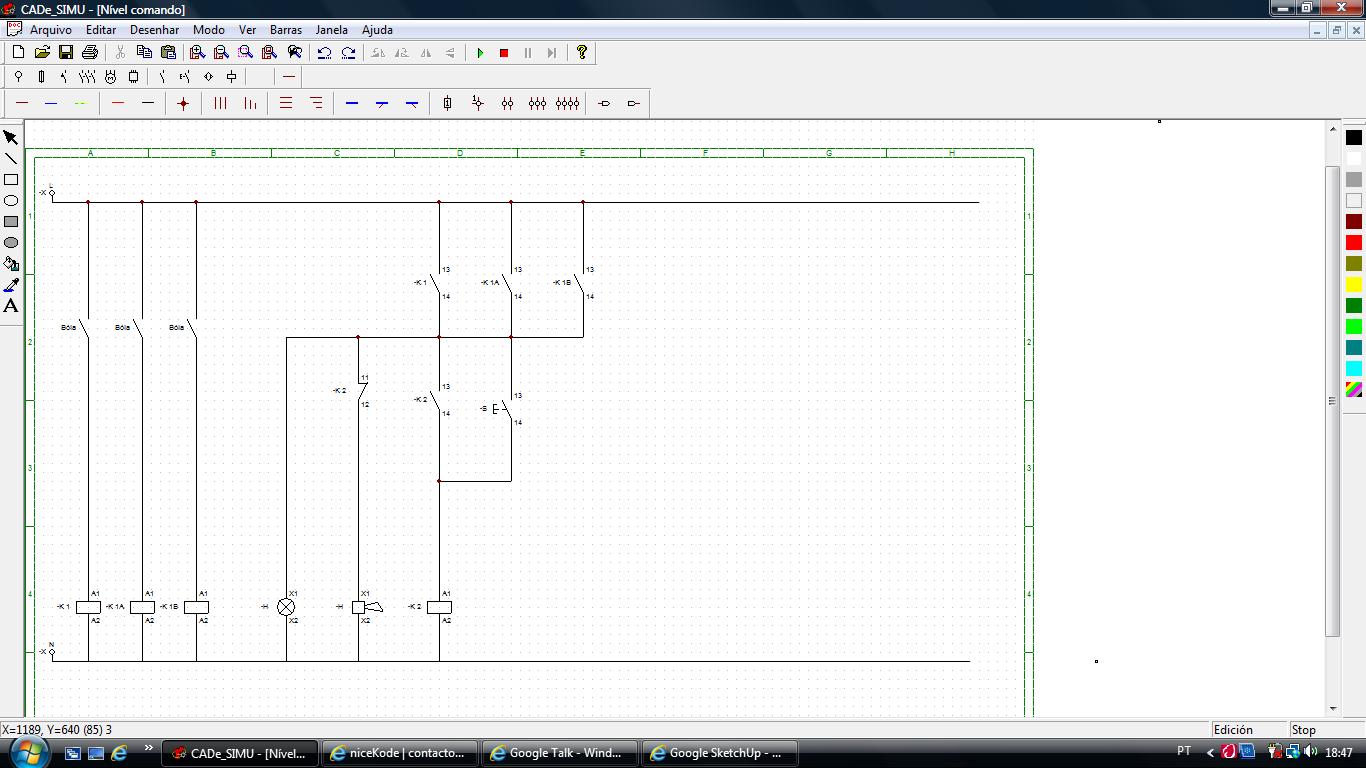Save the circuit with the floppy disk icon
This screenshot has width=1366, height=768.
tap(66, 52)
